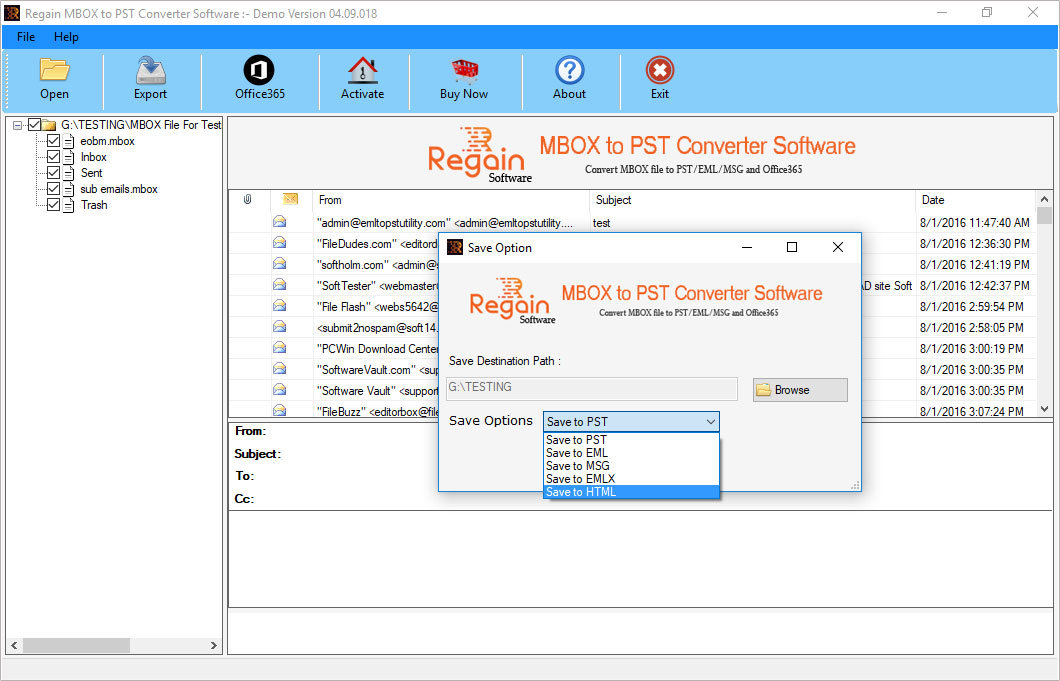Click the folder tree scroll-left arrow
This screenshot has height=681, width=1060.
(x=14, y=645)
